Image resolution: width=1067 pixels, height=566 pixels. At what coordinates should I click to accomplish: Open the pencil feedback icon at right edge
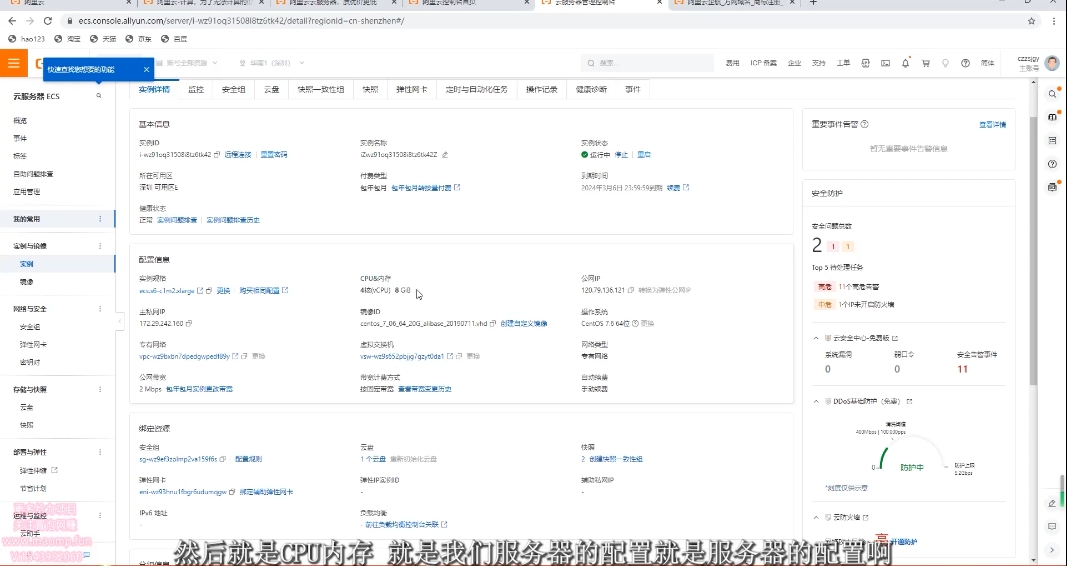tap(1052, 503)
